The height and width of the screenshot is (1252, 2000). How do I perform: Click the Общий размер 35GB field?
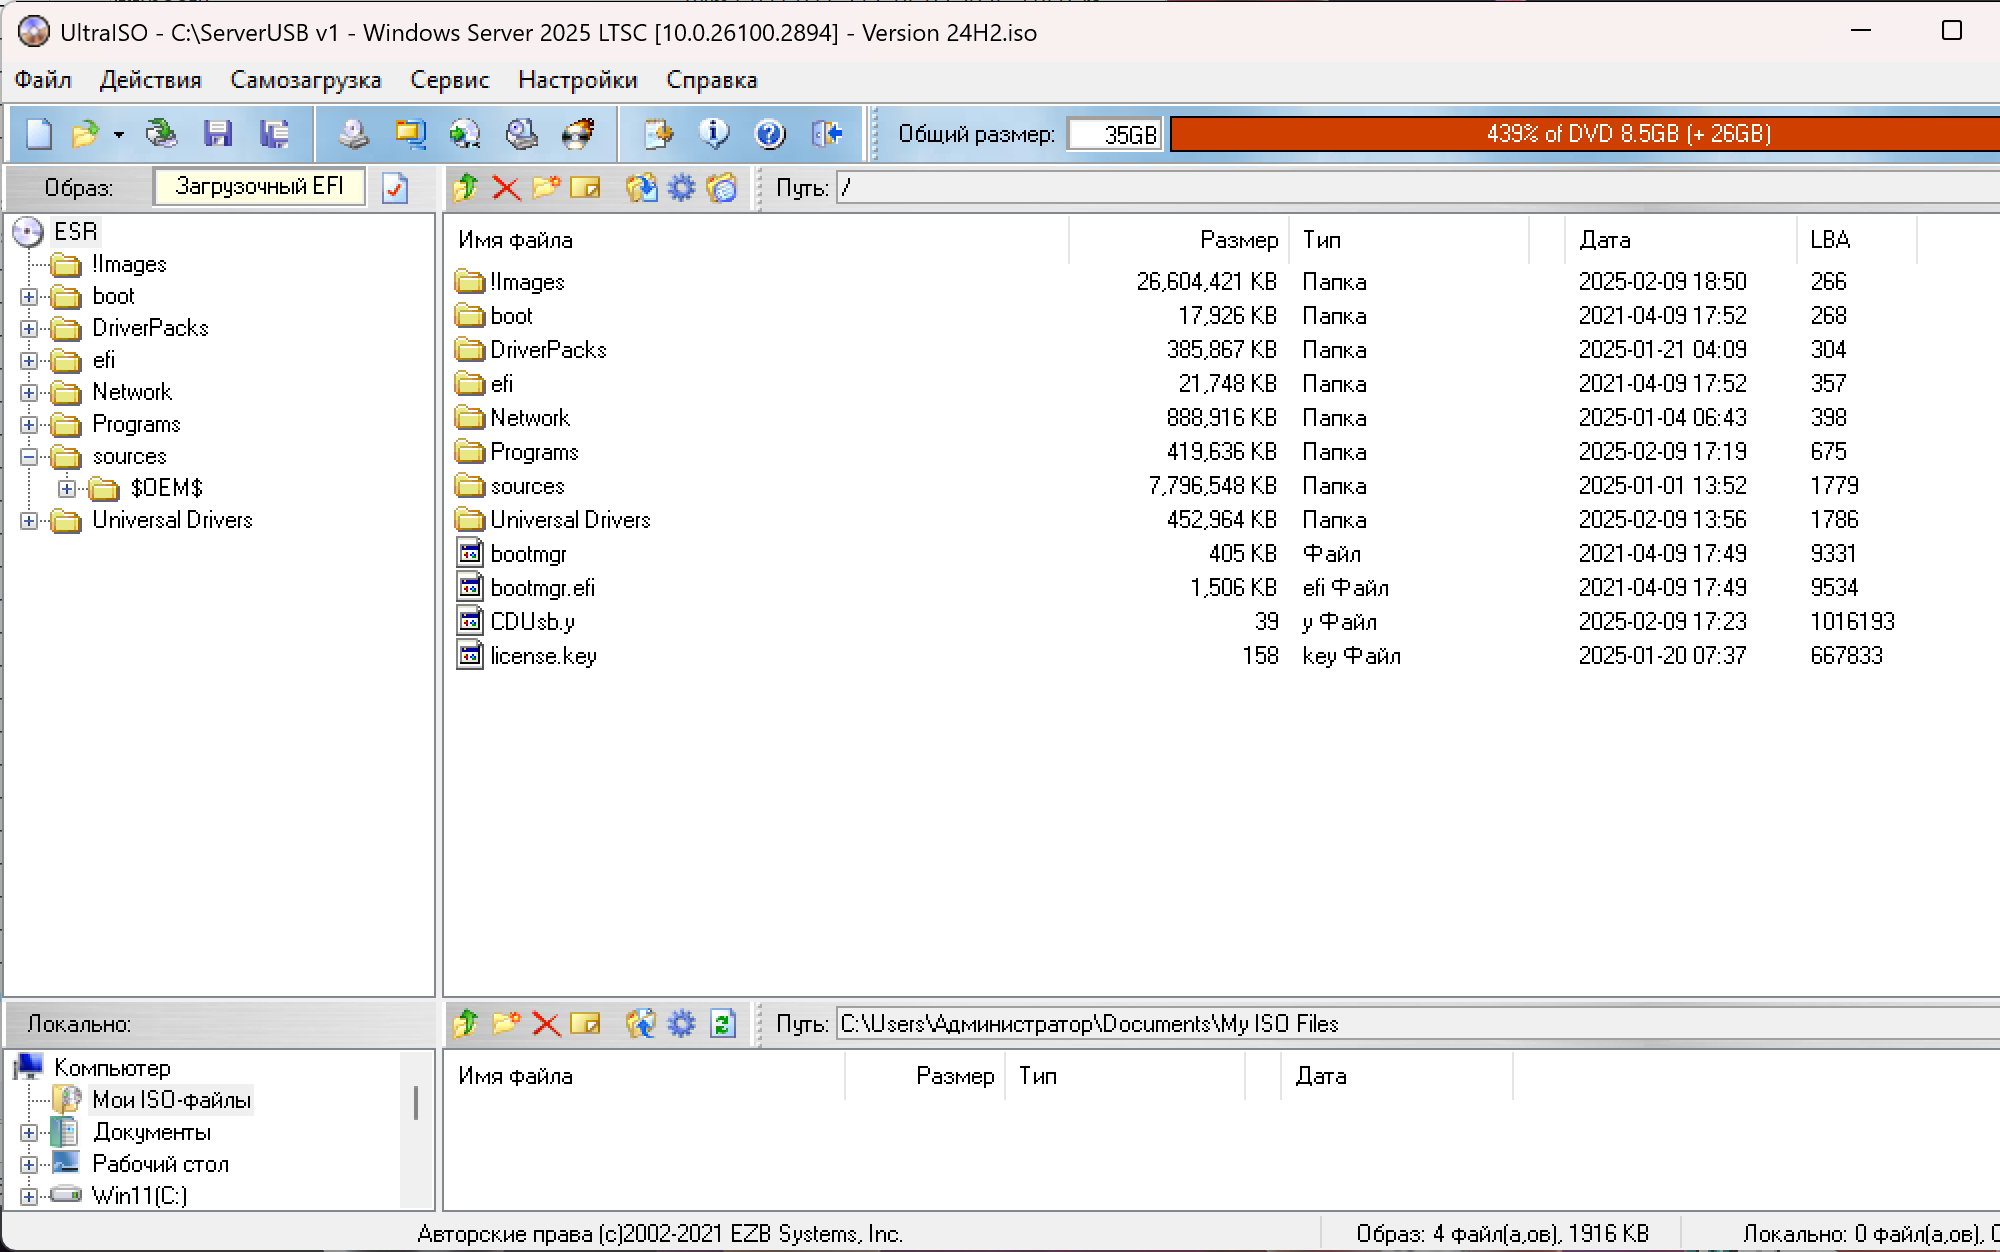coord(1115,134)
